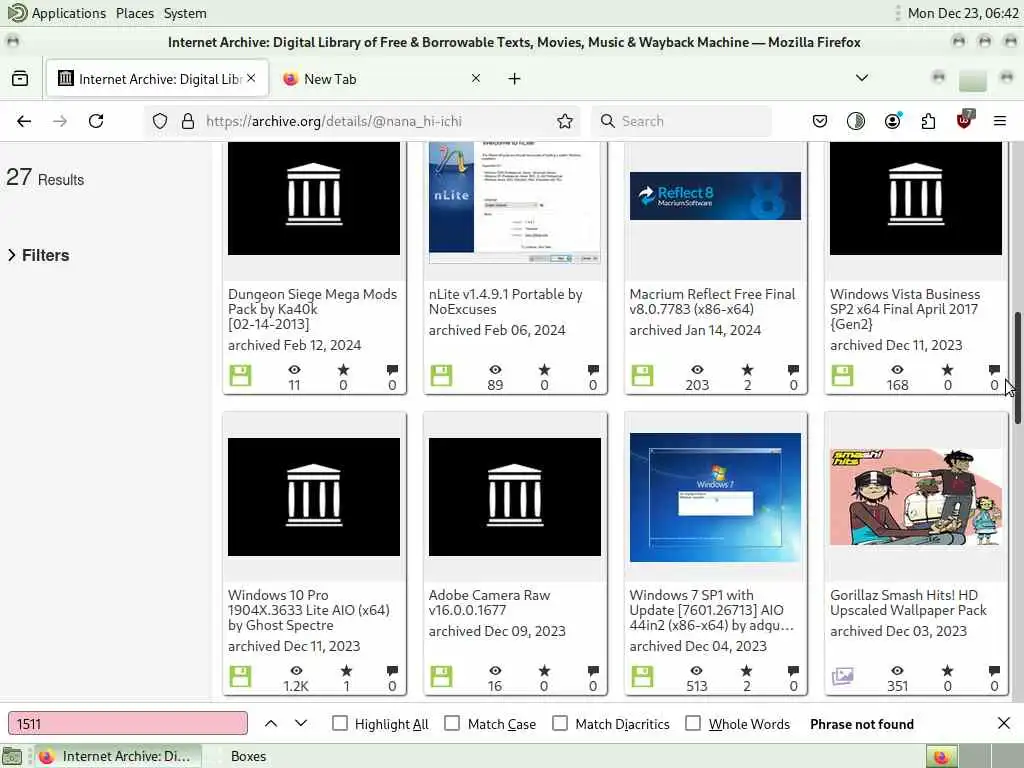1024x768 pixels.
Task: Open the Firefox account icon
Action: [893, 121]
